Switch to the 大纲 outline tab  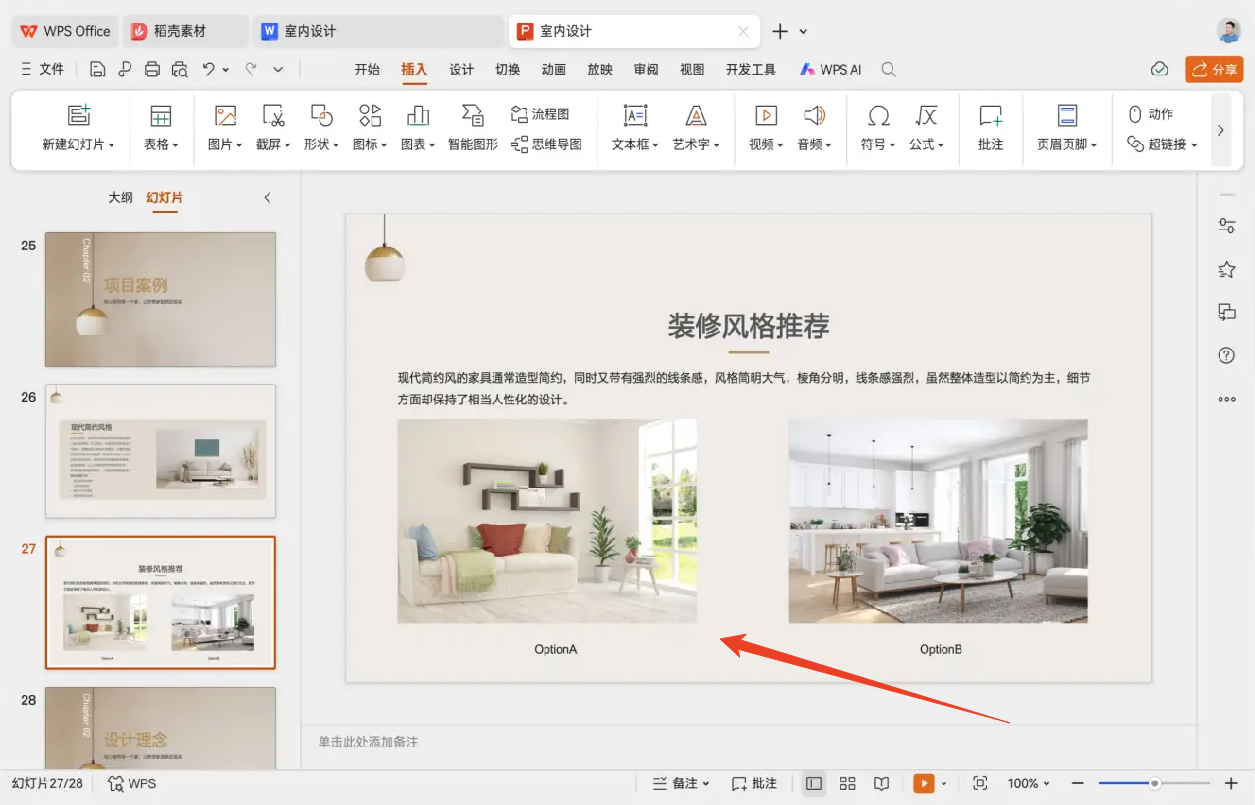[x=121, y=198]
